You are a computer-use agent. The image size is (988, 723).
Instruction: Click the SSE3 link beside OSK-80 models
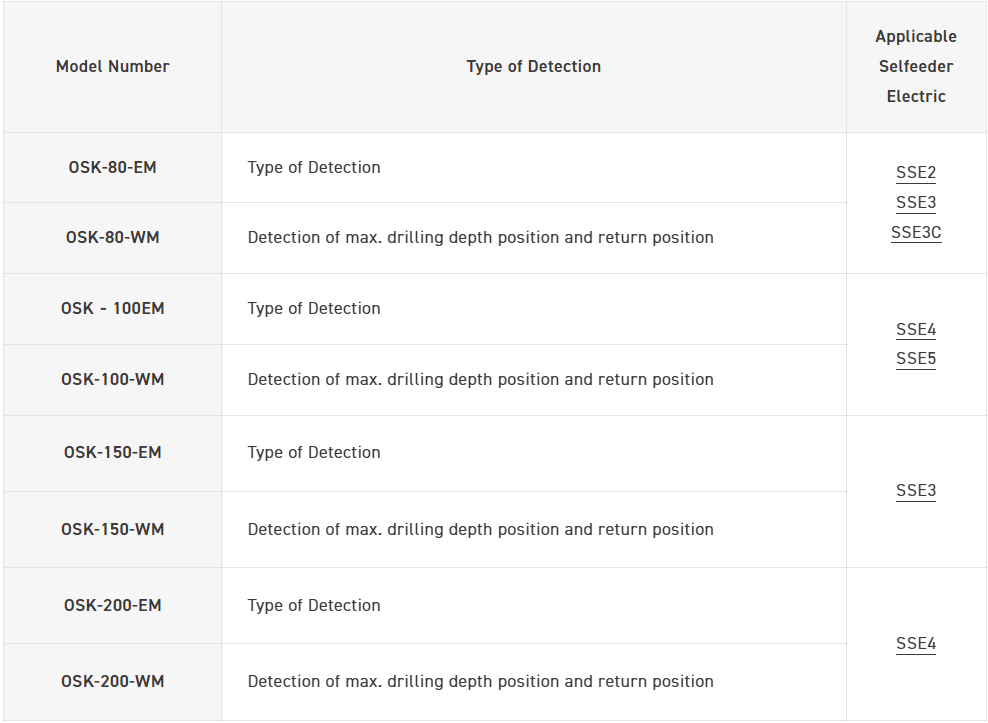coord(916,203)
